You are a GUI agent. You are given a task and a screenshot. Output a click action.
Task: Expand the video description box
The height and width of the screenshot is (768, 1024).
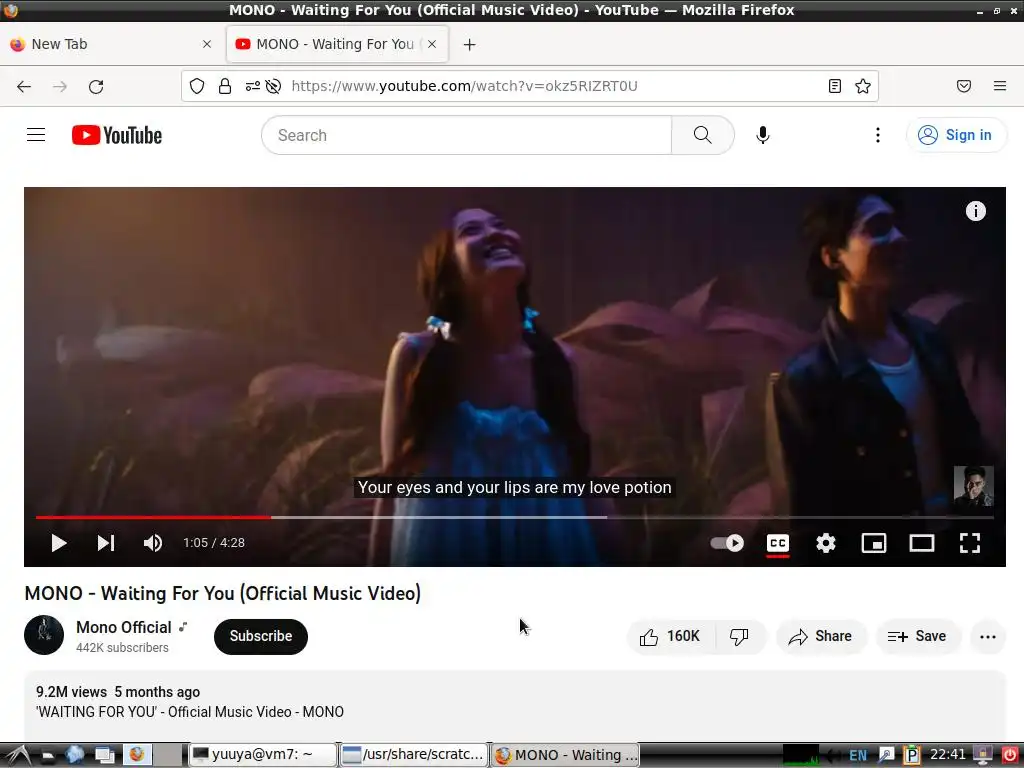515,705
